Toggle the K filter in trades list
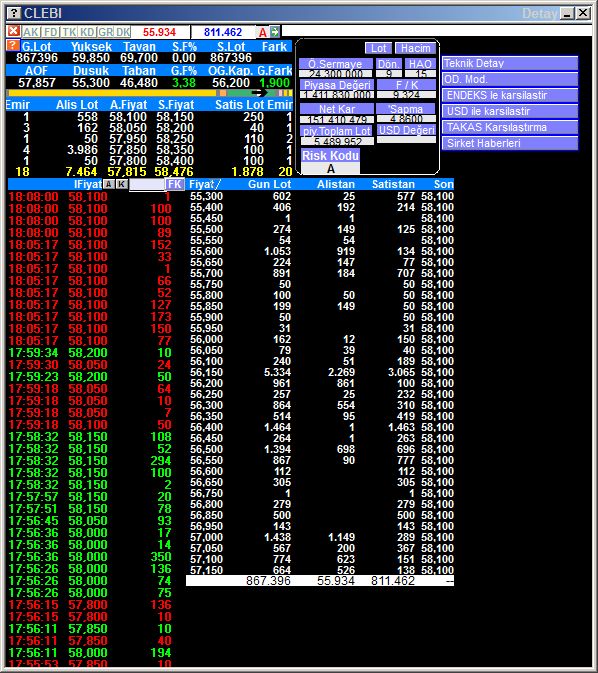This screenshot has height=673, width=598. click(x=122, y=184)
